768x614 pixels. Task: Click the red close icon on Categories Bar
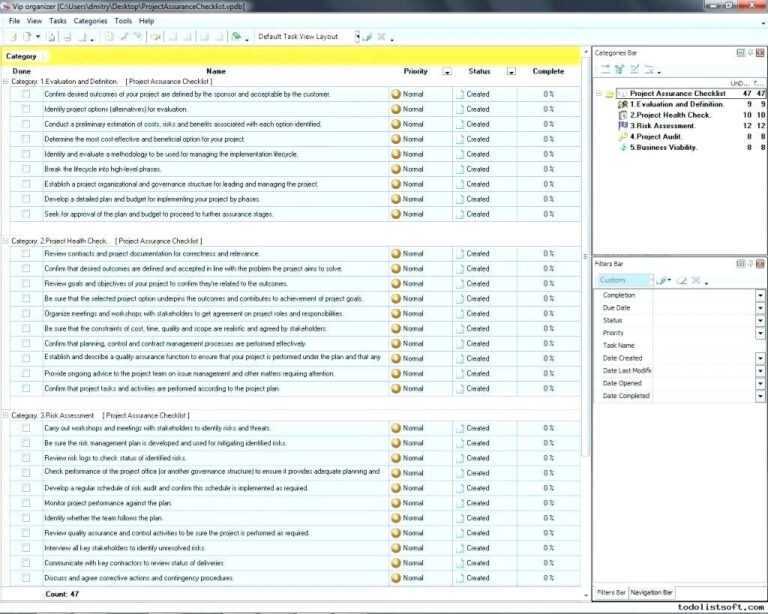(x=761, y=52)
